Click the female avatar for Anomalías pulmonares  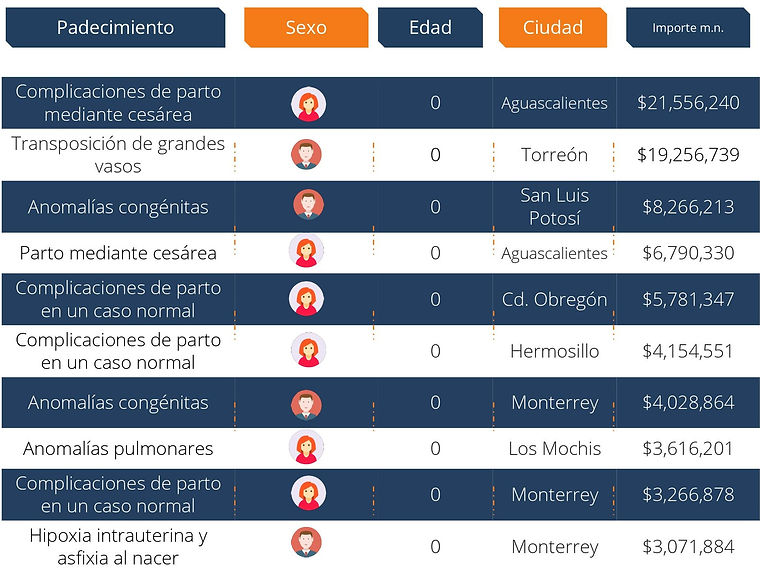(306, 447)
